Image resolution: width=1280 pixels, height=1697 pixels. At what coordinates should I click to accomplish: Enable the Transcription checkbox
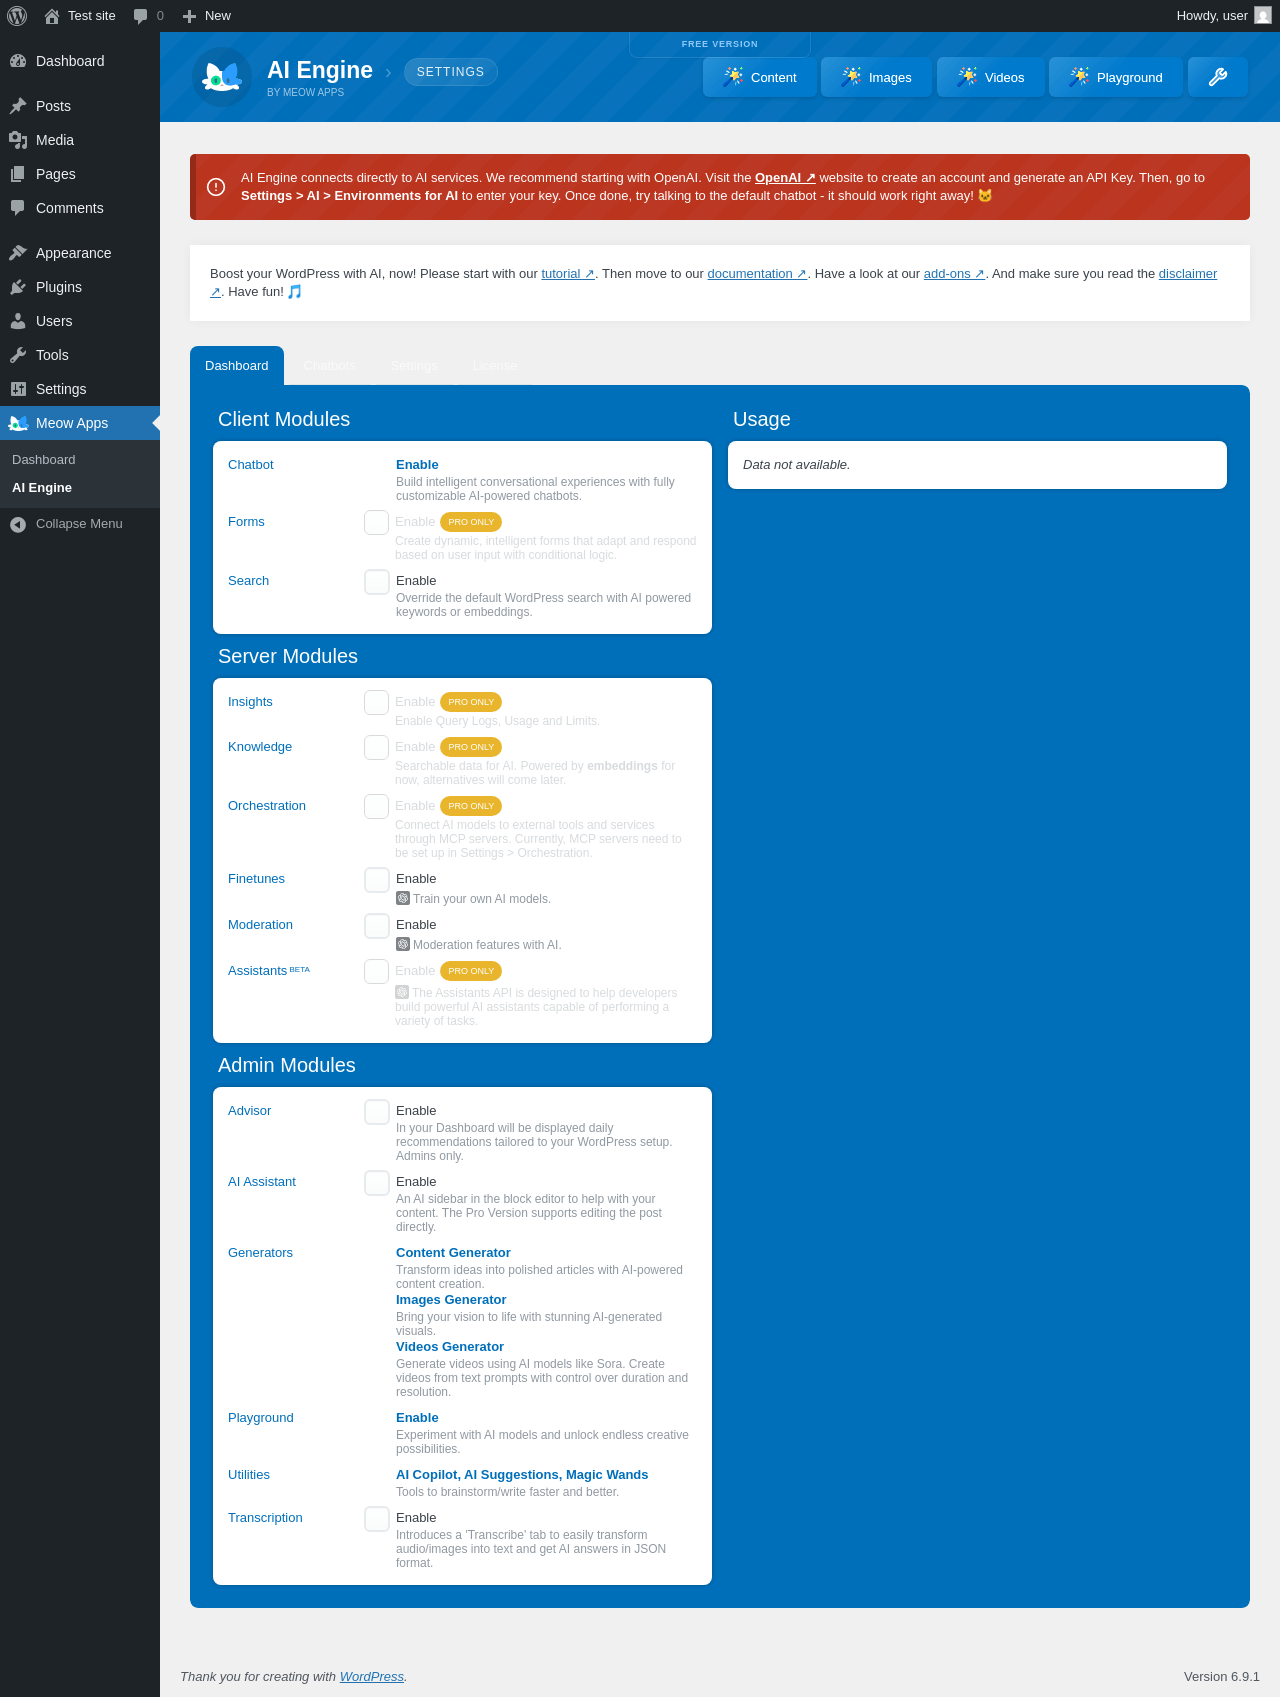(377, 1519)
